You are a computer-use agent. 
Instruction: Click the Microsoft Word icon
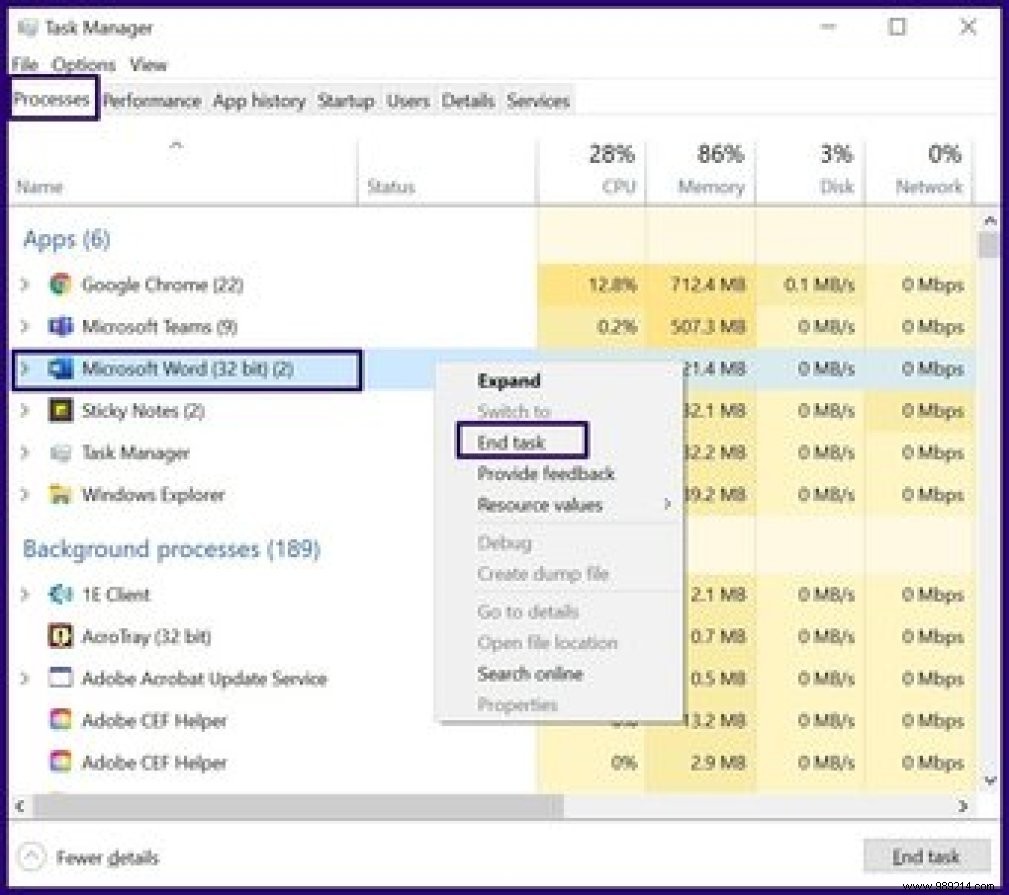click(60, 369)
